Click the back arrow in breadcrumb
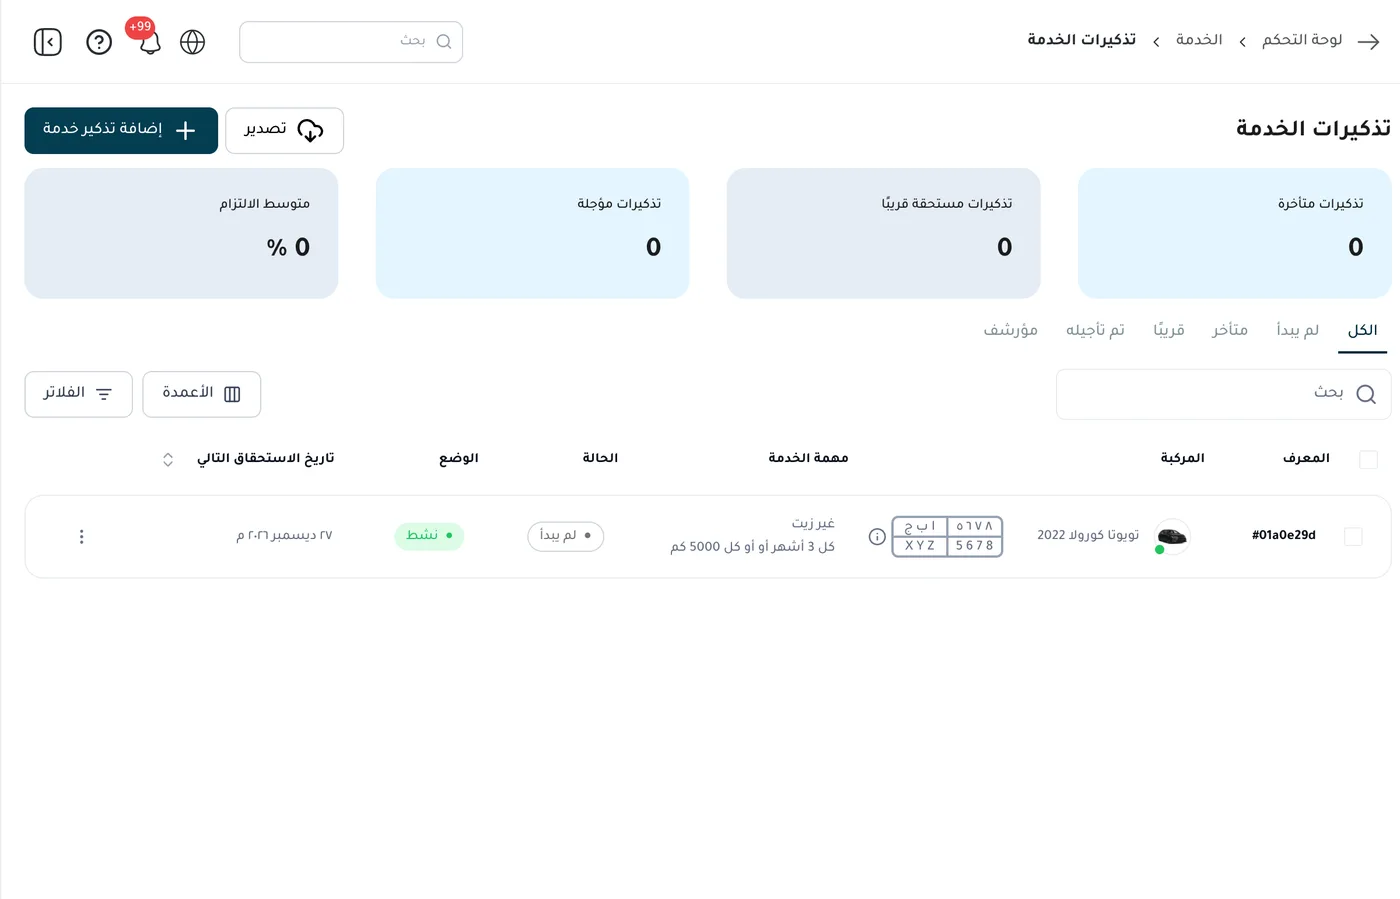The height and width of the screenshot is (899, 1400). pyautogui.click(x=1369, y=41)
